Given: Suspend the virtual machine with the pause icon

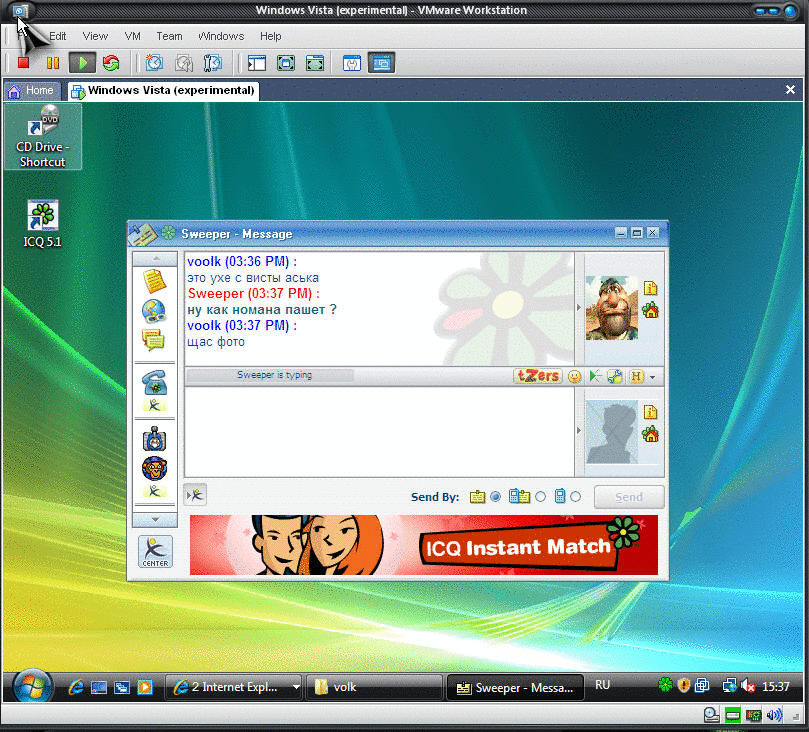Looking at the screenshot, I should (x=53, y=63).
